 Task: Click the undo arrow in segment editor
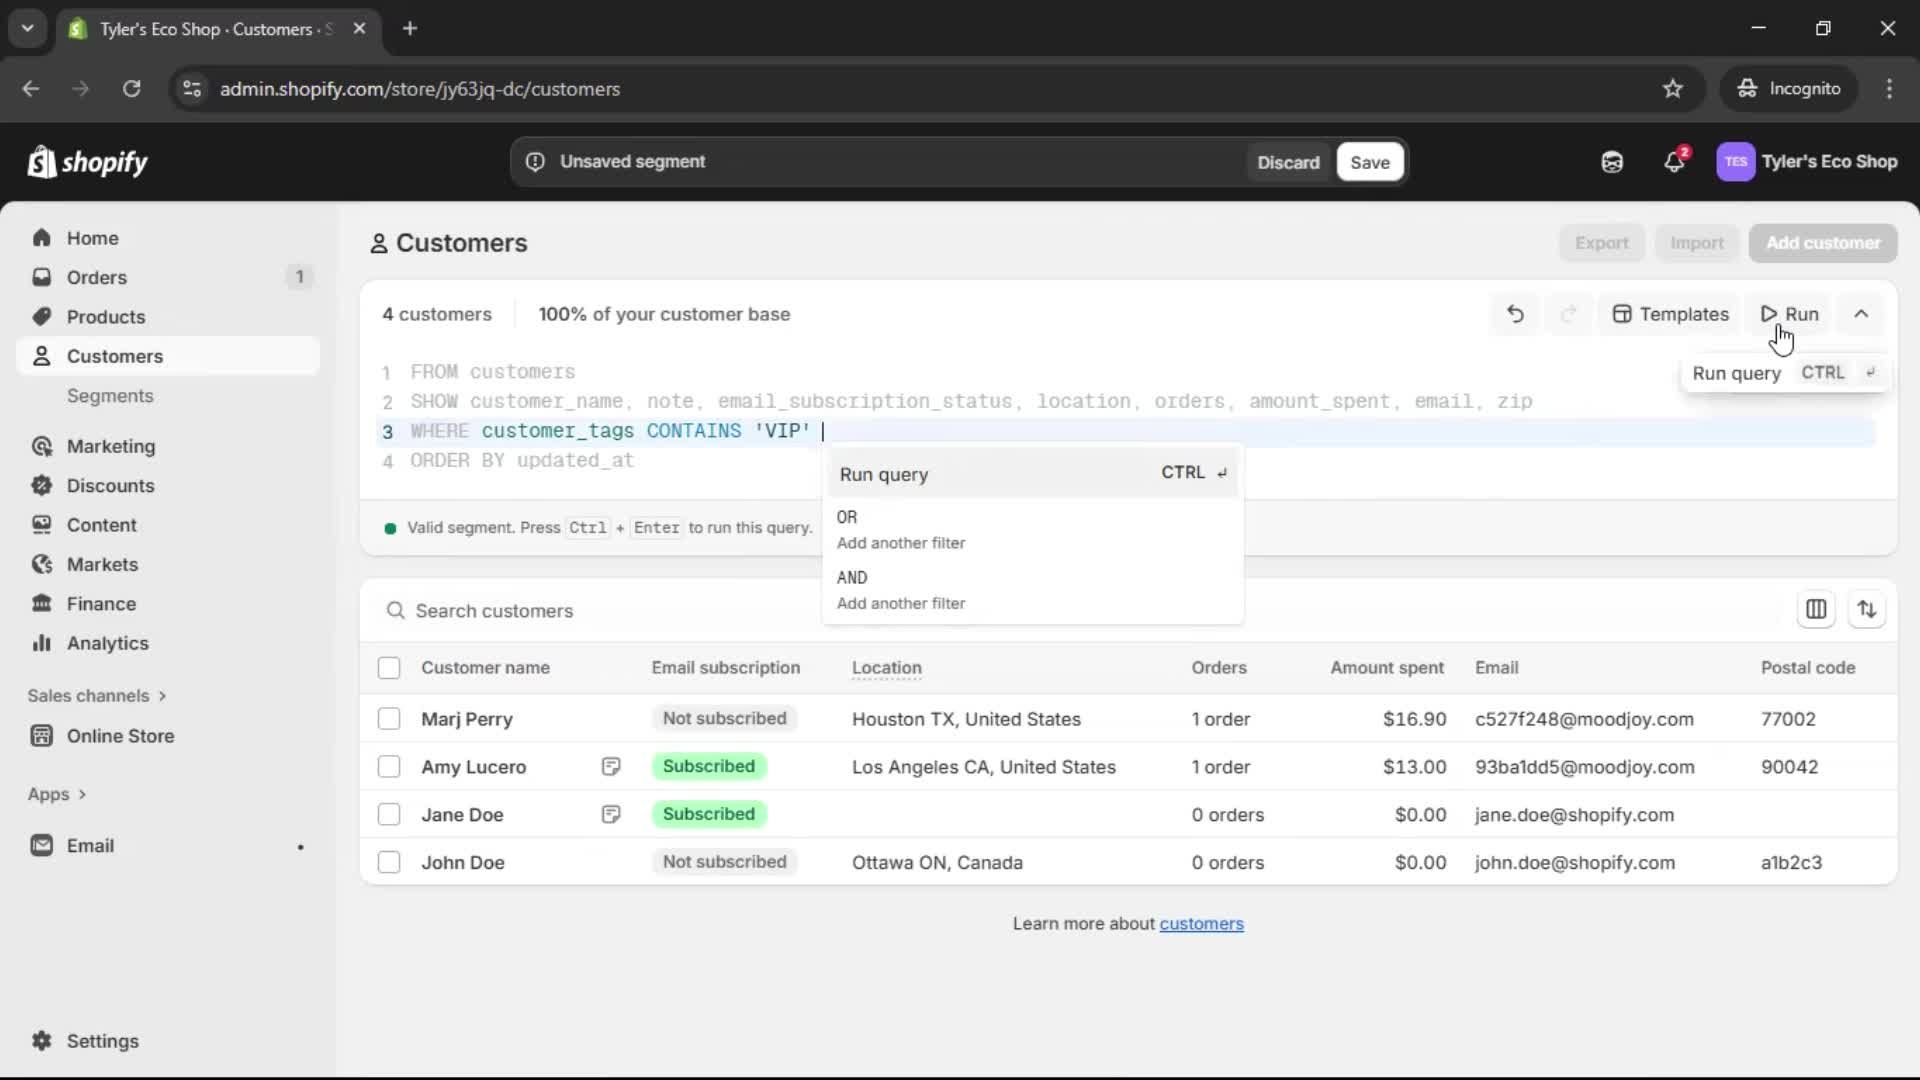click(1515, 314)
